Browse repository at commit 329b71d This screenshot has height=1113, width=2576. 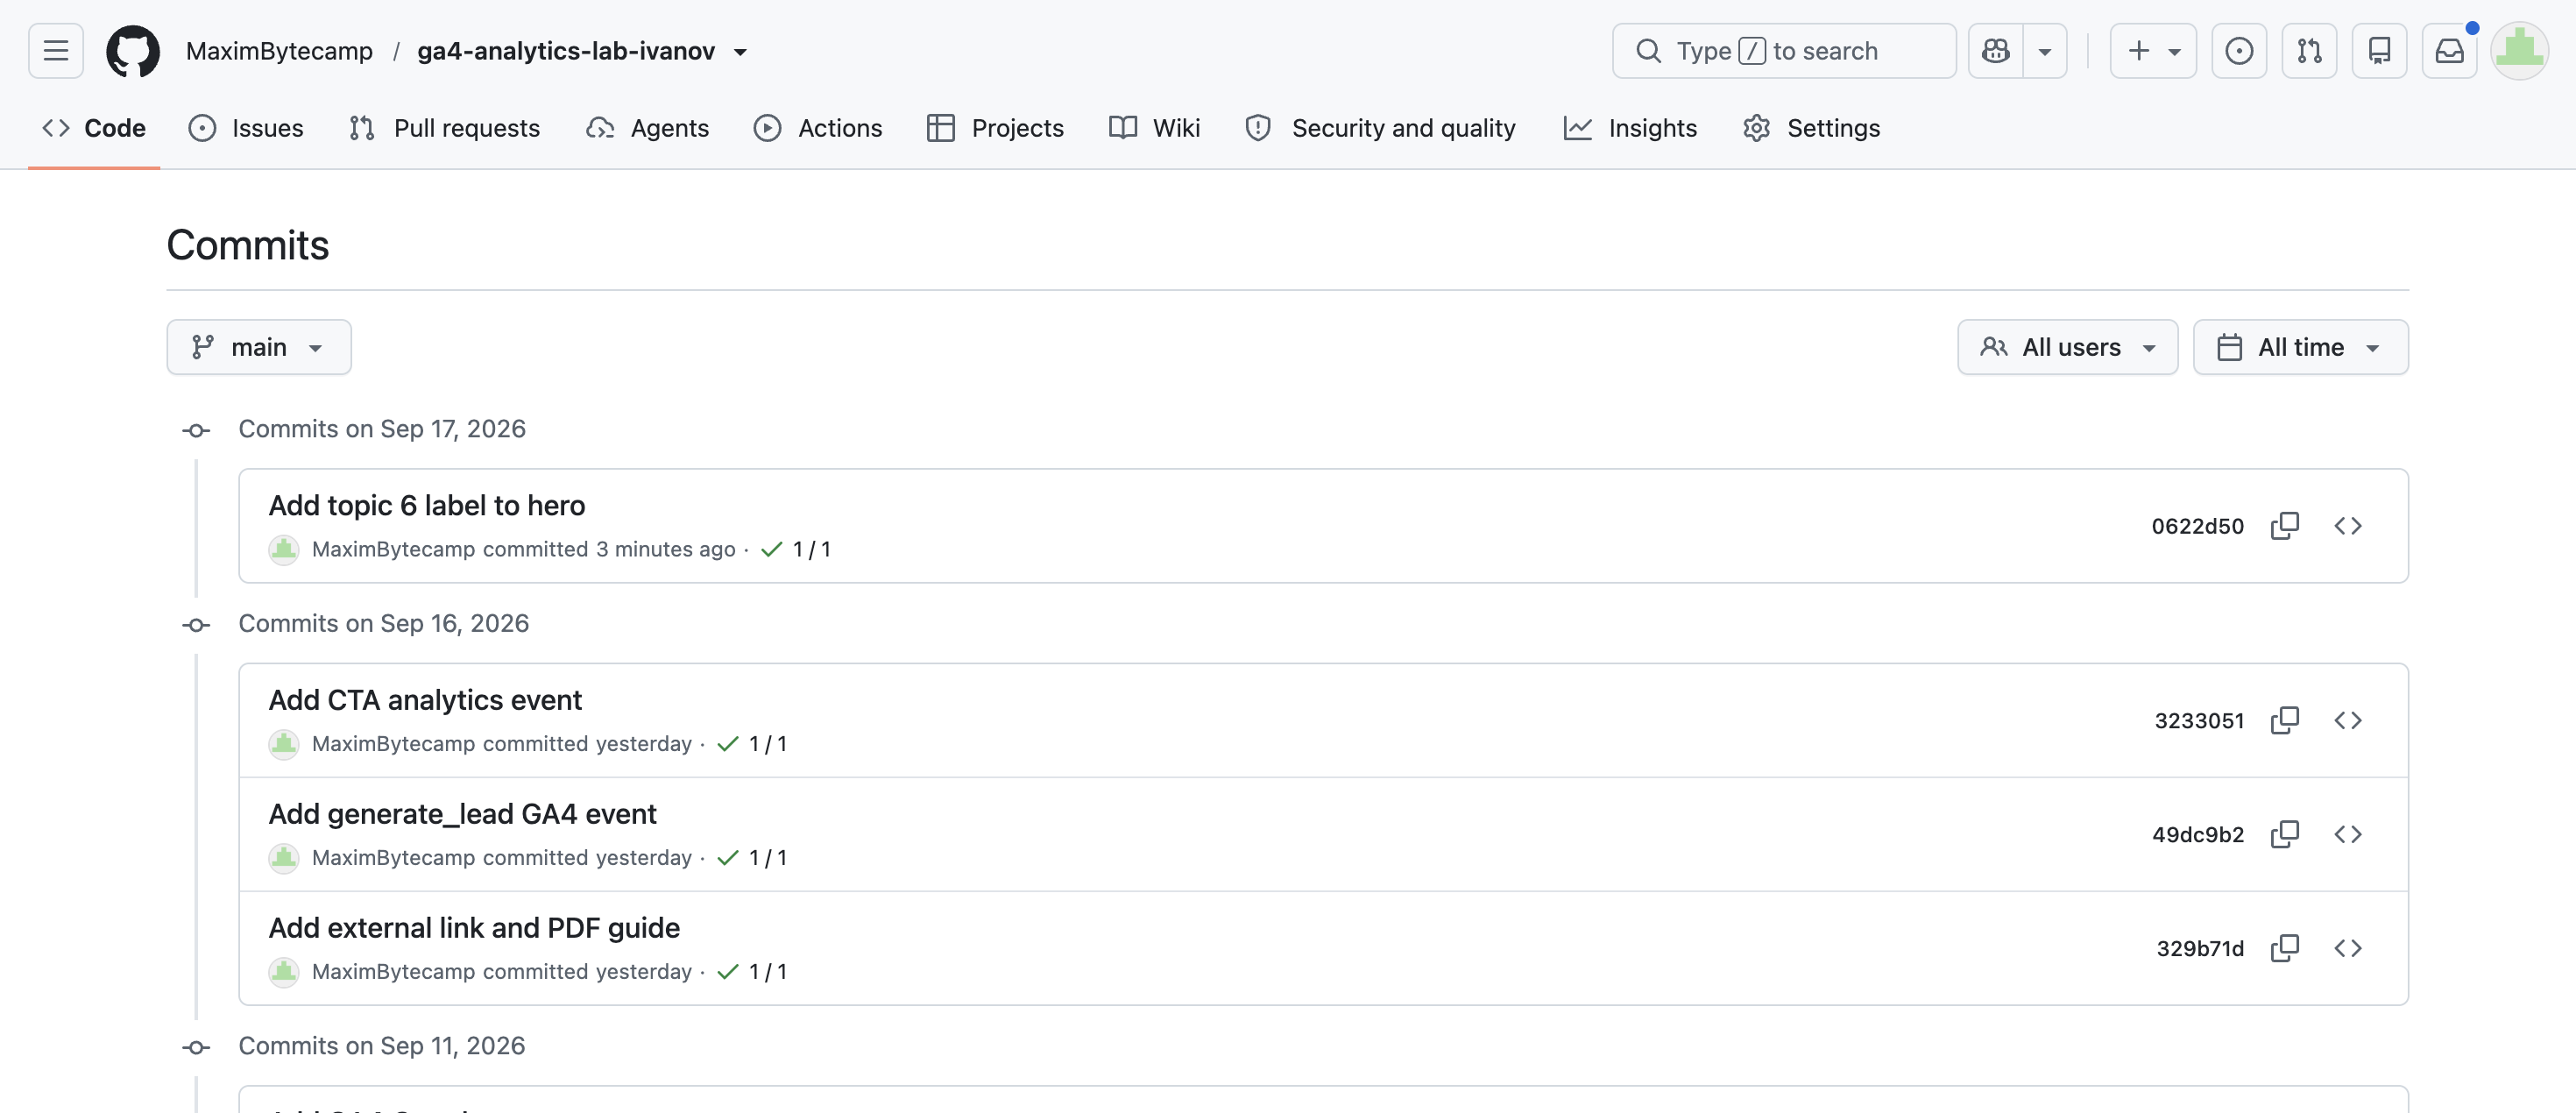pyautogui.click(x=2348, y=949)
